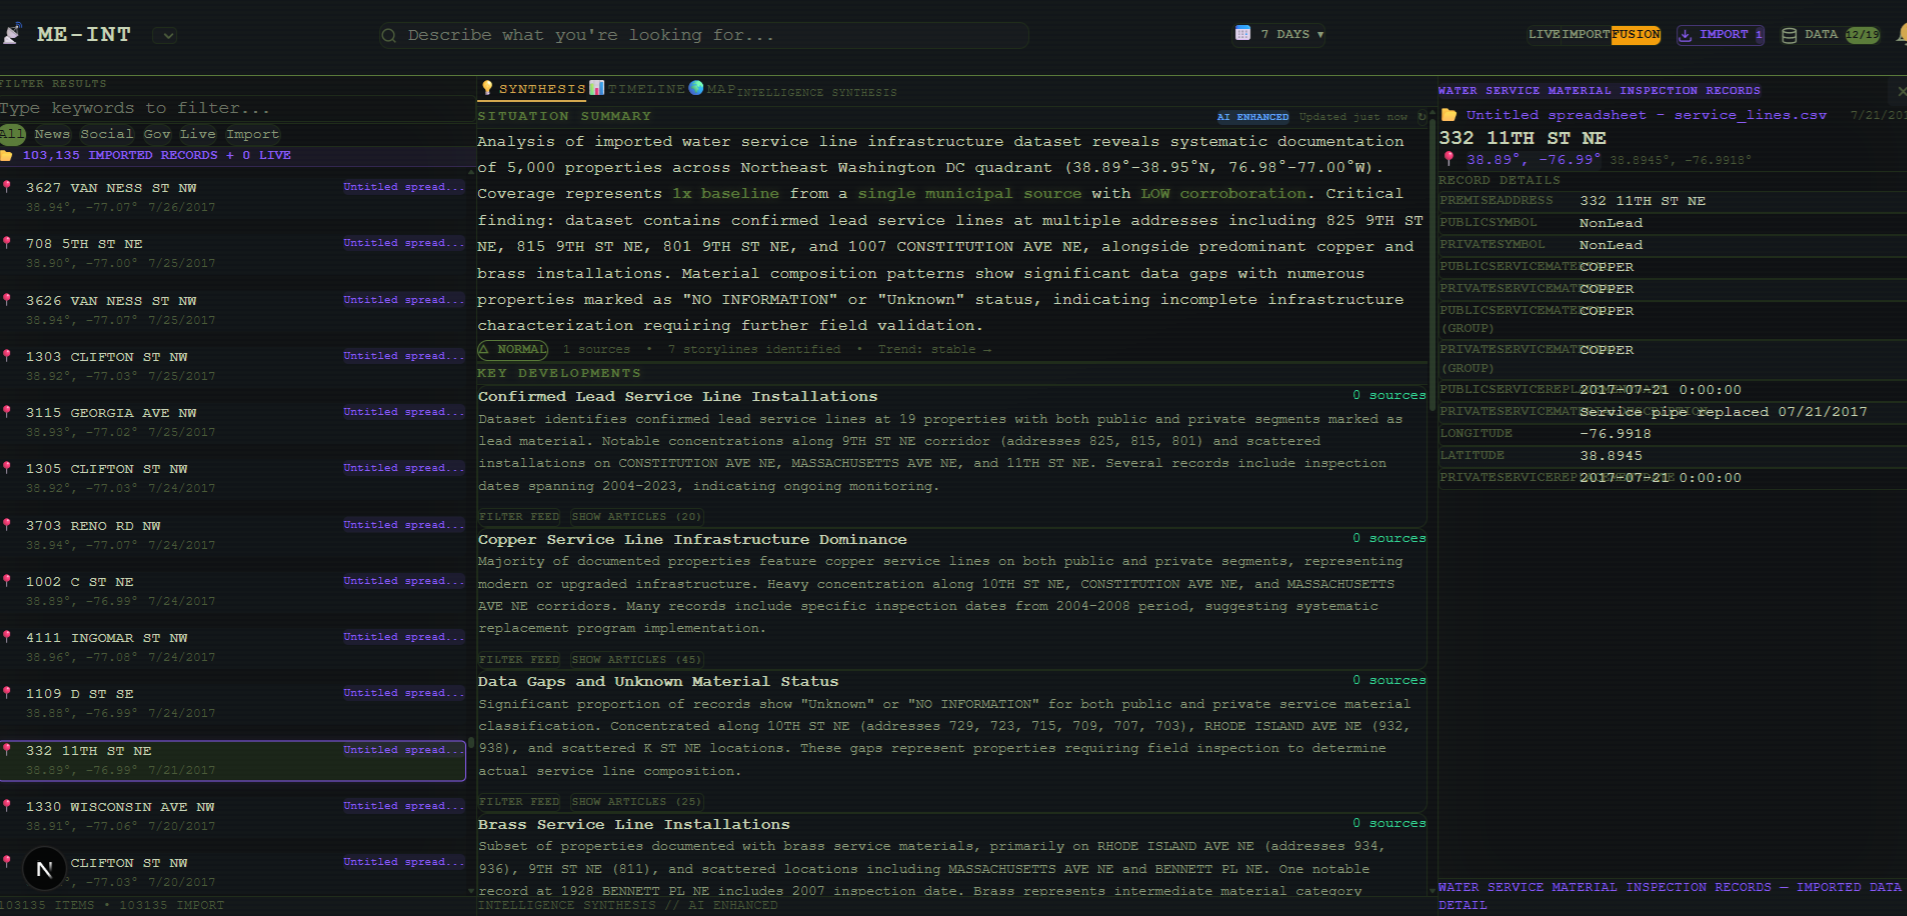Image resolution: width=1907 pixels, height=916 pixels.
Task: Switch to the News filter tab
Action: (x=52, y=133)
